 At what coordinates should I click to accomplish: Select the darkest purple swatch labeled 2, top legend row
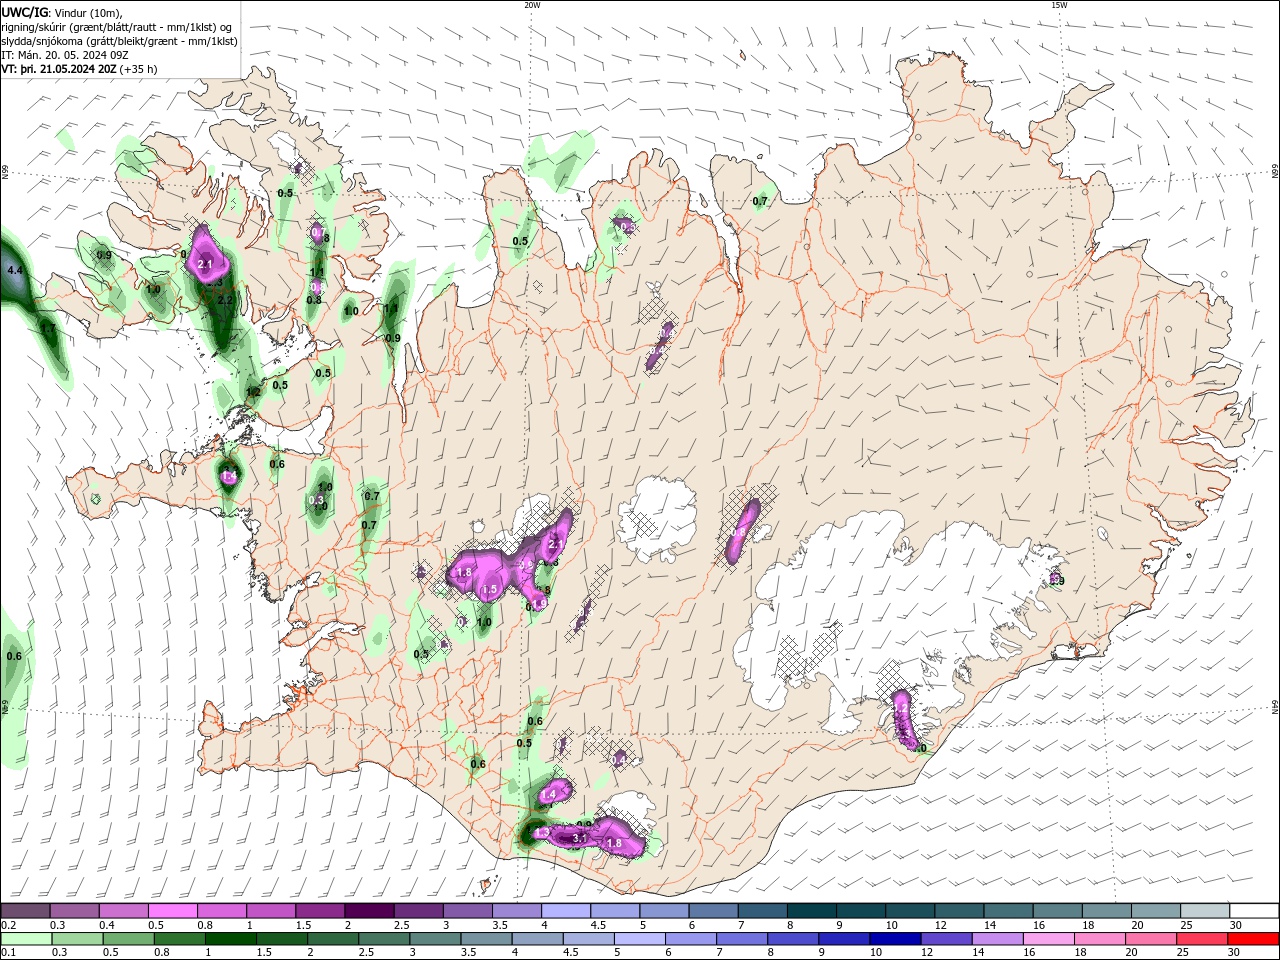(368, 911)
